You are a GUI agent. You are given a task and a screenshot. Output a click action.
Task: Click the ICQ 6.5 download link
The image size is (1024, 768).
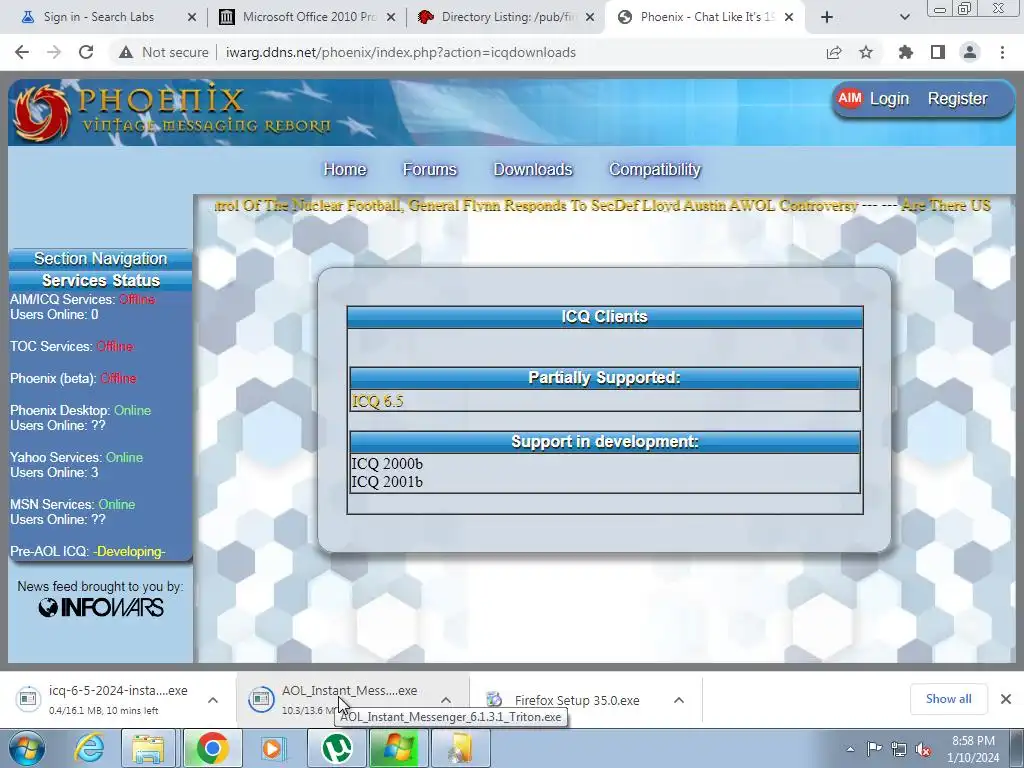377,401
